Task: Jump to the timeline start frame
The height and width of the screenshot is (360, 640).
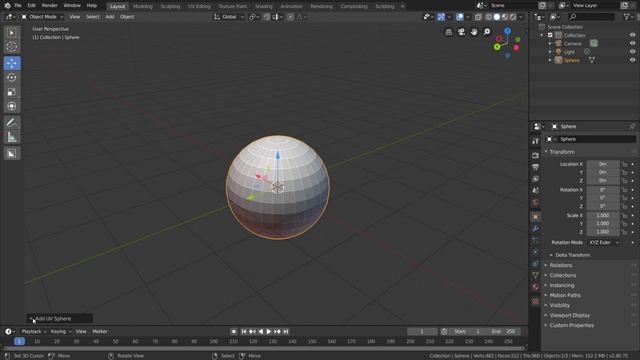Action: (x=244, y=331)
